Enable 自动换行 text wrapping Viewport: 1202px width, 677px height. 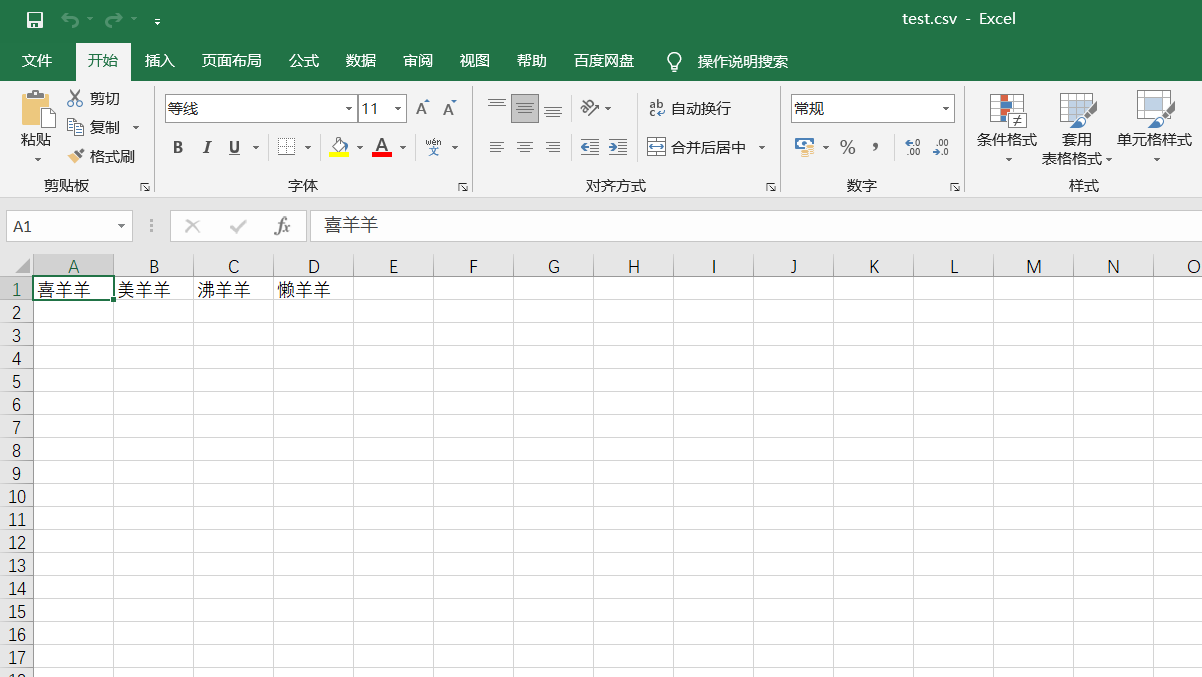click(693, 107)
